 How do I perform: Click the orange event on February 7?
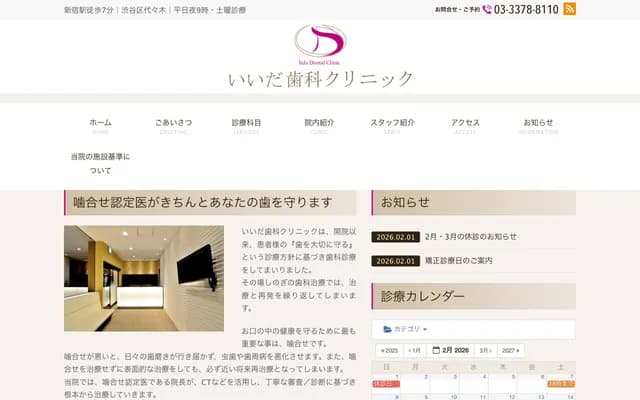(561, 384)
